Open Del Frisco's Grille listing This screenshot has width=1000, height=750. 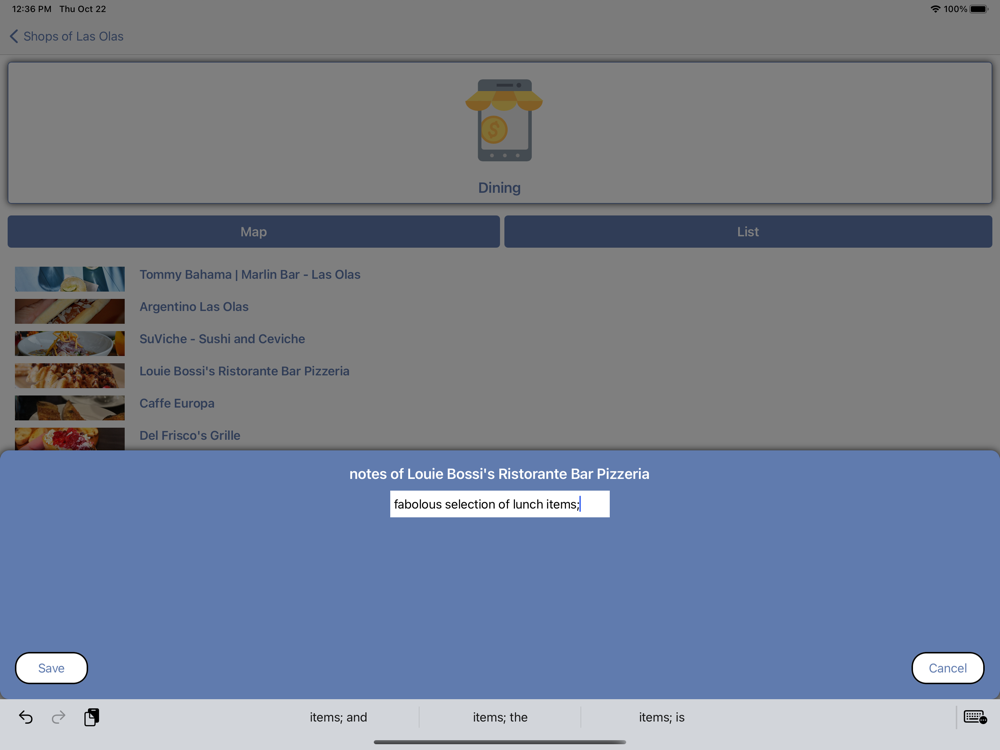coord(190,436)
